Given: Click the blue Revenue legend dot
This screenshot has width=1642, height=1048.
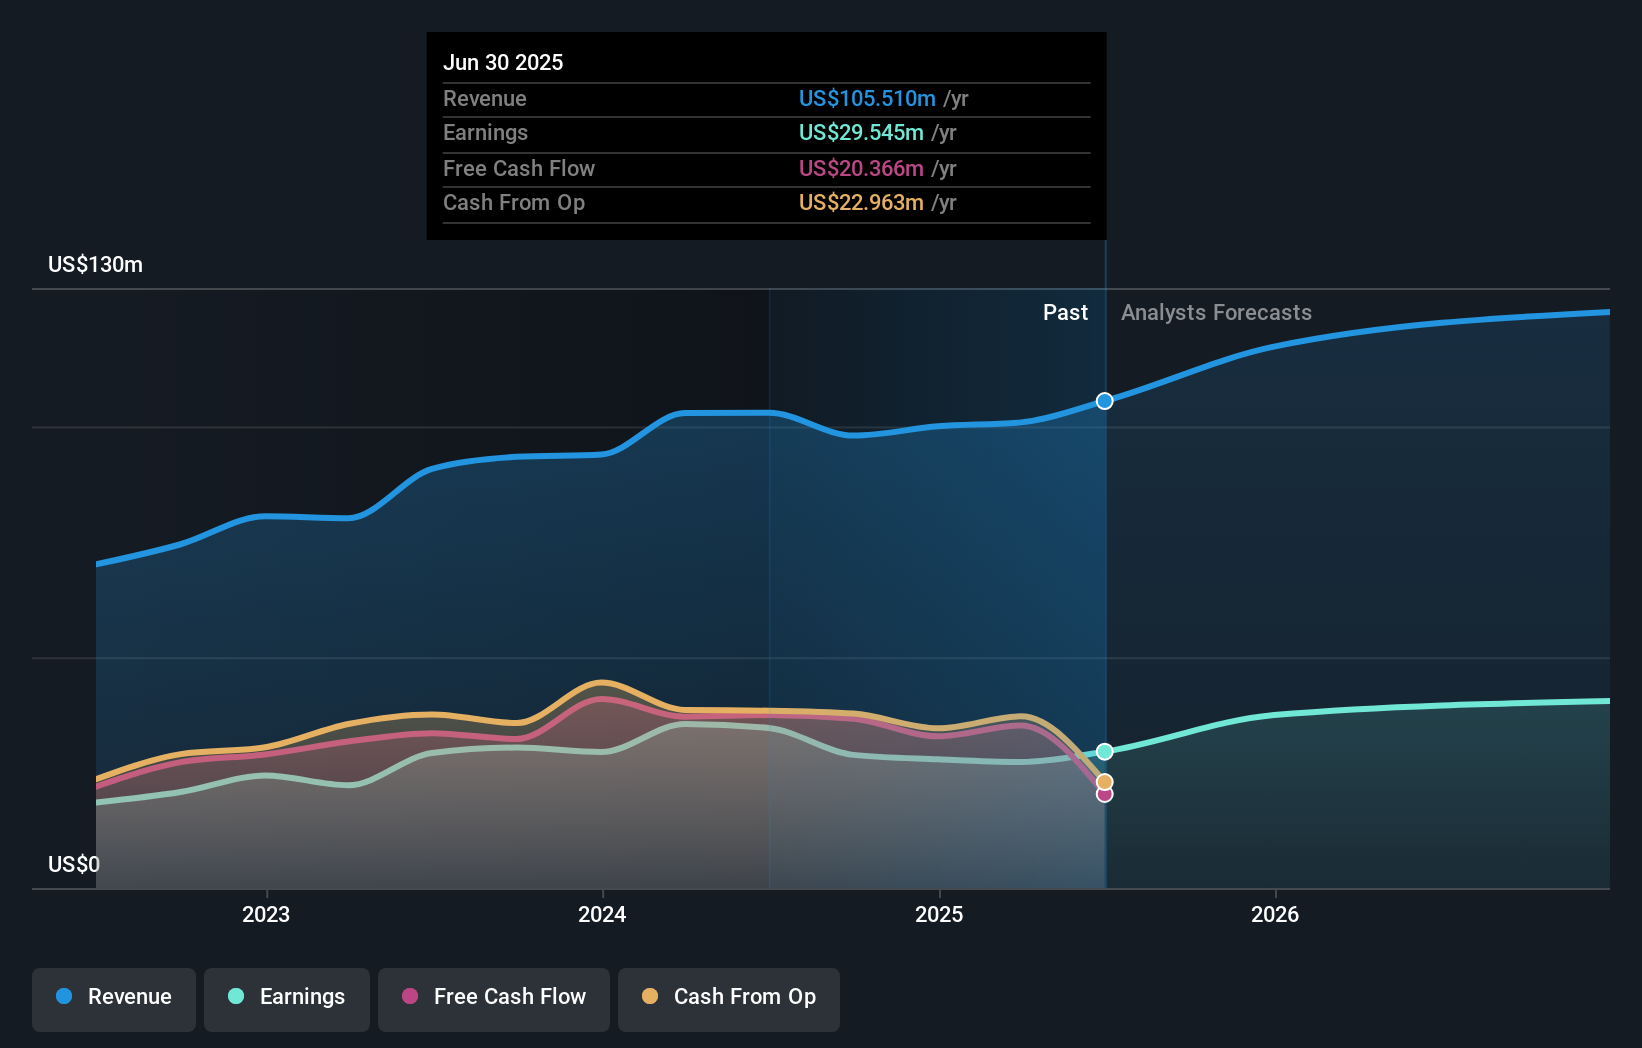Looking at the screenshot, I should (63, 997).
